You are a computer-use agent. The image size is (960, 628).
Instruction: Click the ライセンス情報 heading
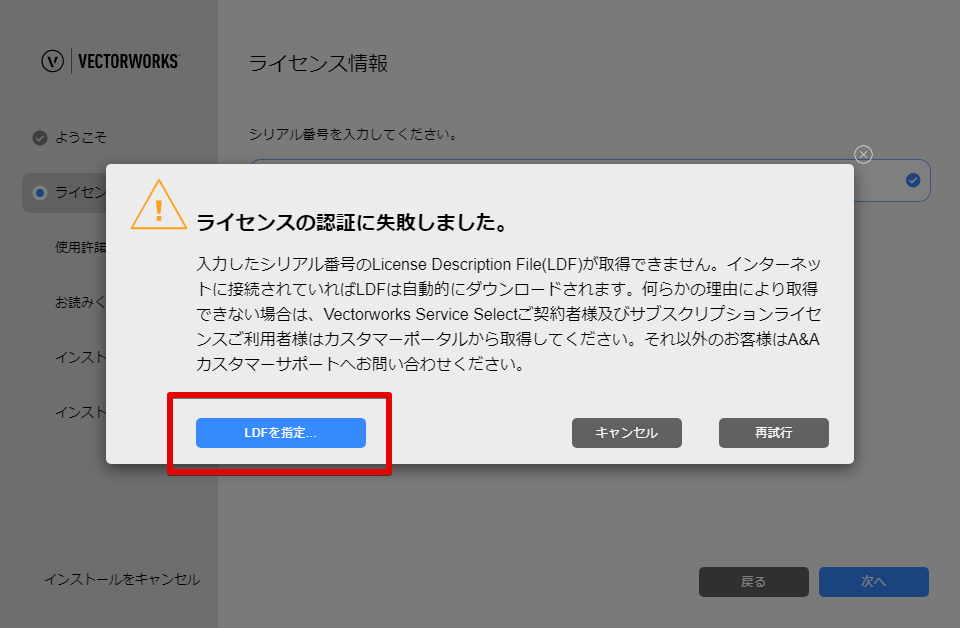coord(318,63)
